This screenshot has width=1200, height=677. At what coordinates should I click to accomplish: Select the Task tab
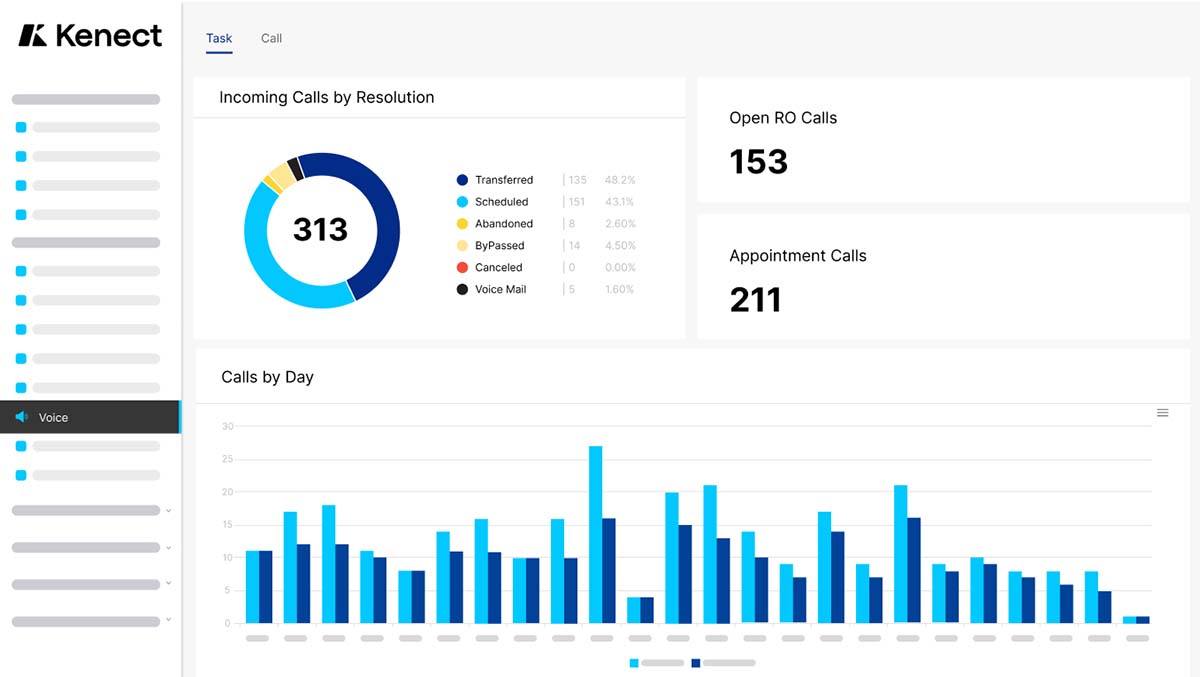click(x=219, y=39)
